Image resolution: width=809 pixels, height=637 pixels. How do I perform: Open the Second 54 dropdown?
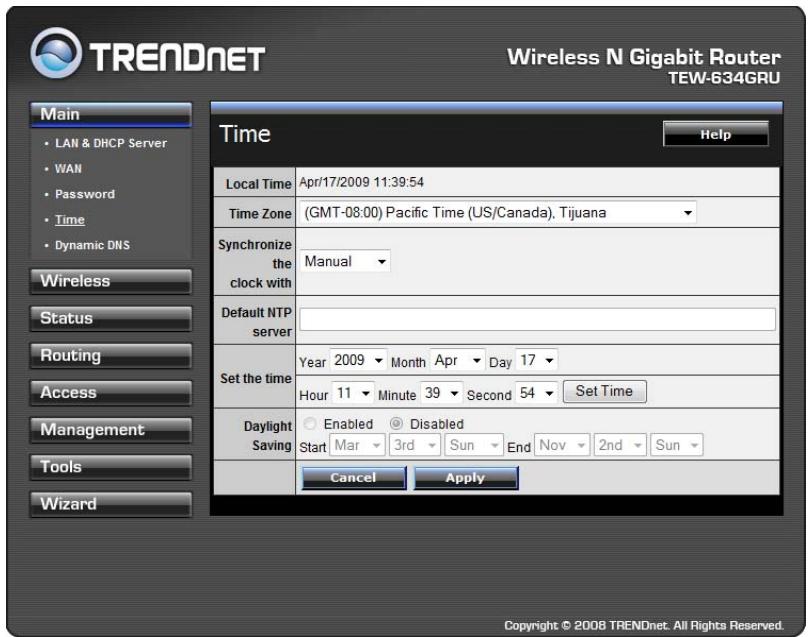point(537,394)
